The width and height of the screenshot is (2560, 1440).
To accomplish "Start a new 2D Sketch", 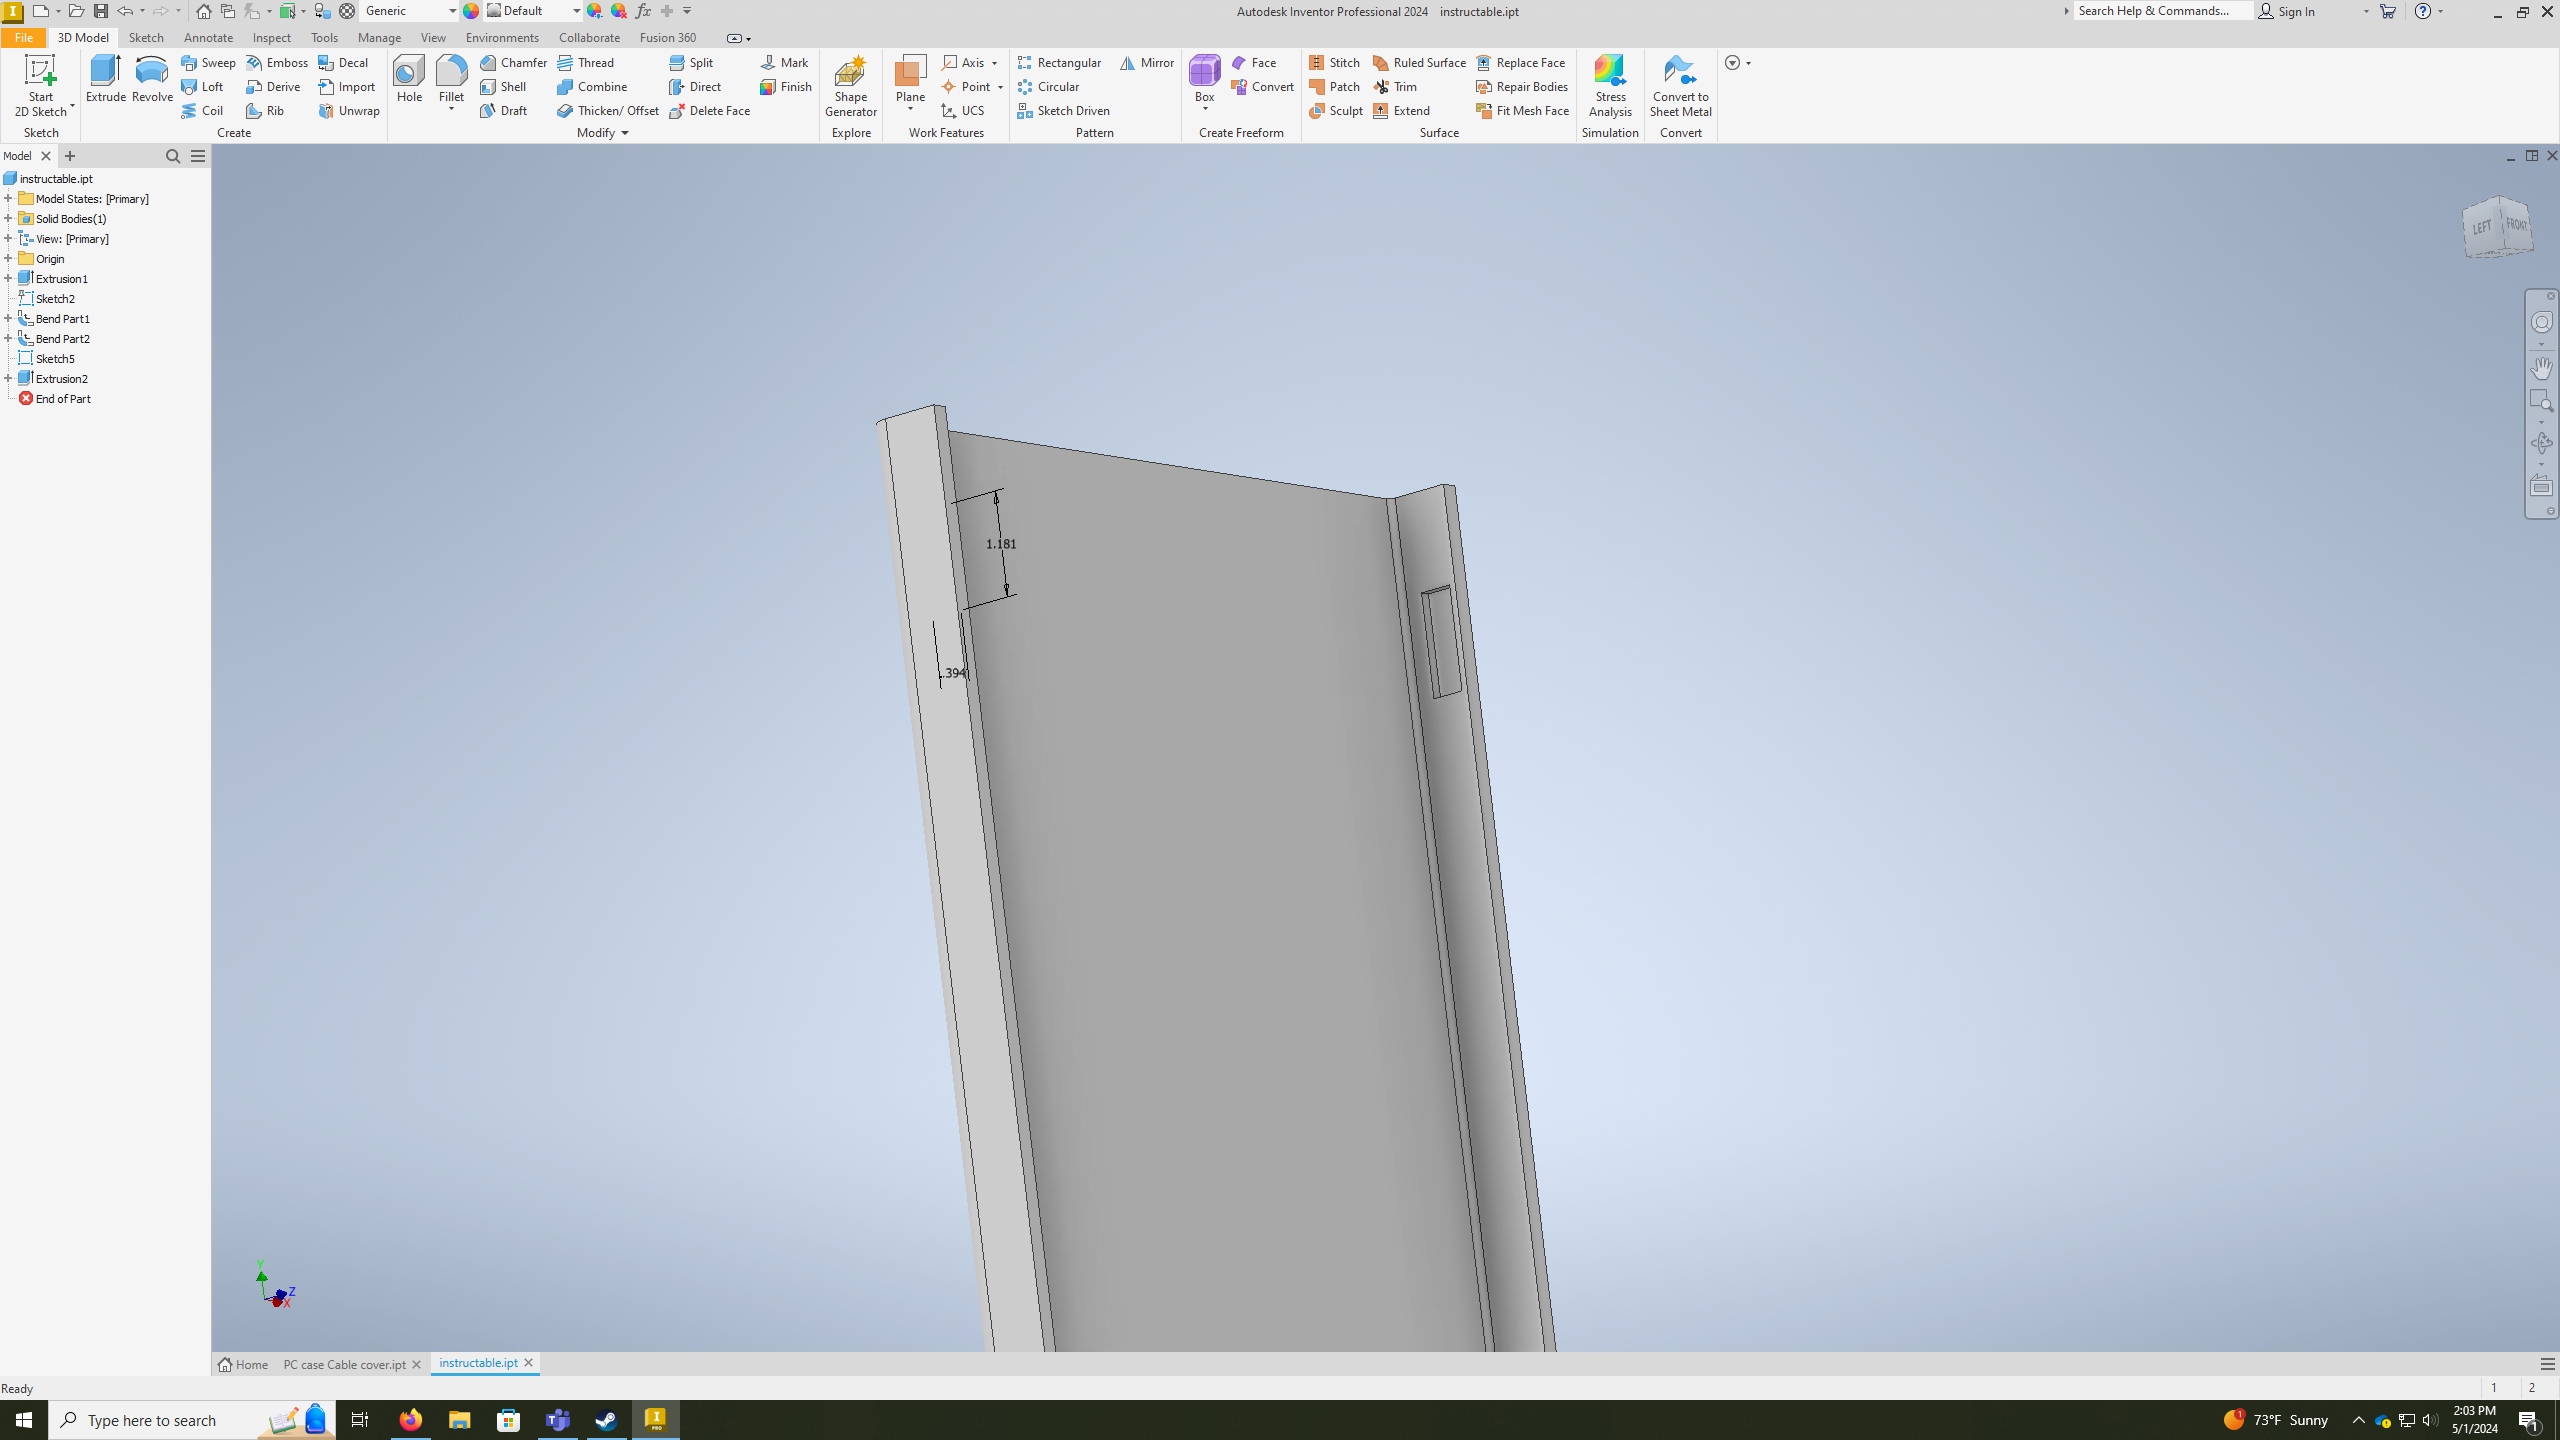I will 40,86.
